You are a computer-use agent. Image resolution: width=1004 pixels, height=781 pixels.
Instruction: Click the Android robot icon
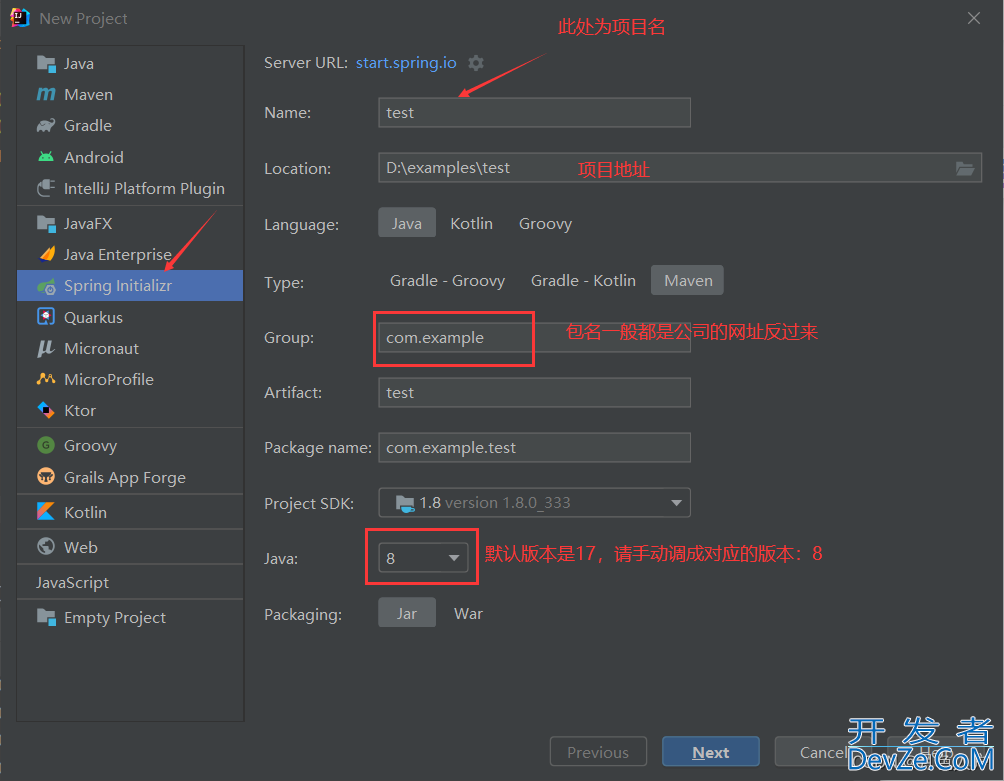[46, 157]
